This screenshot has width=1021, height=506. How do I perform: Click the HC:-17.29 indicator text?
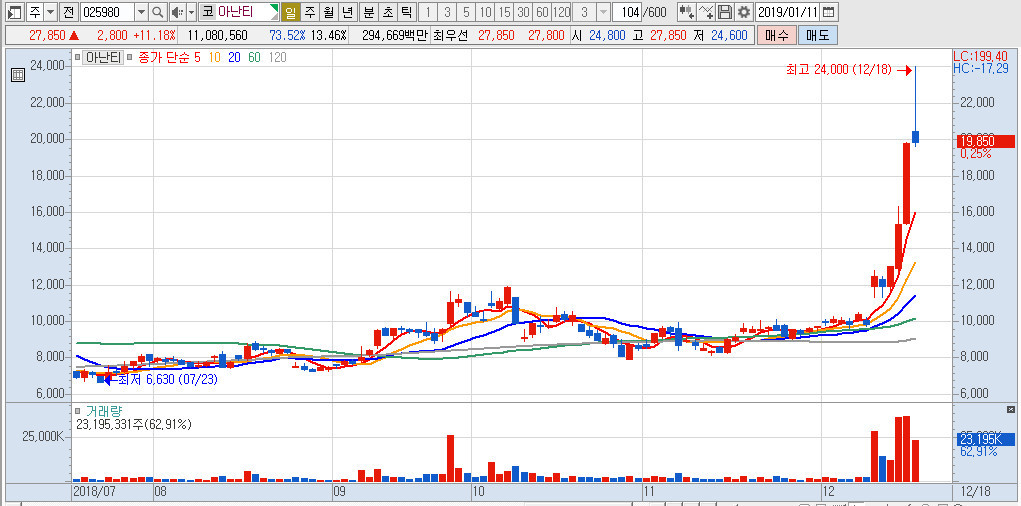click(981, 68)
